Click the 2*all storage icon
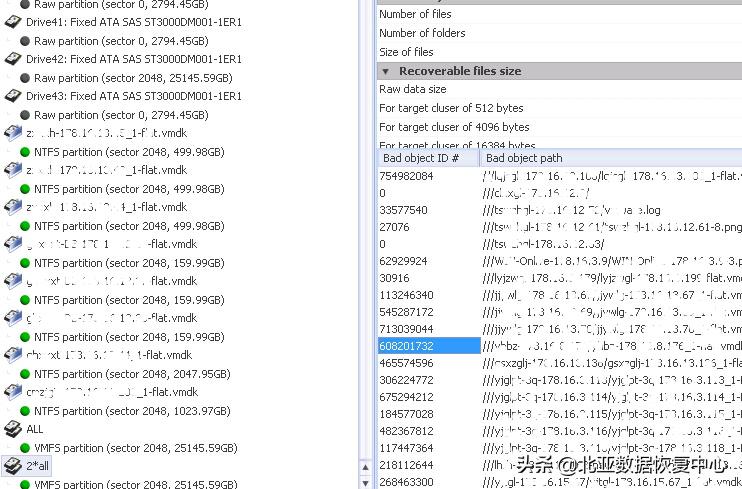The width and height of the screenshot is (742, 489). (13, 466)
